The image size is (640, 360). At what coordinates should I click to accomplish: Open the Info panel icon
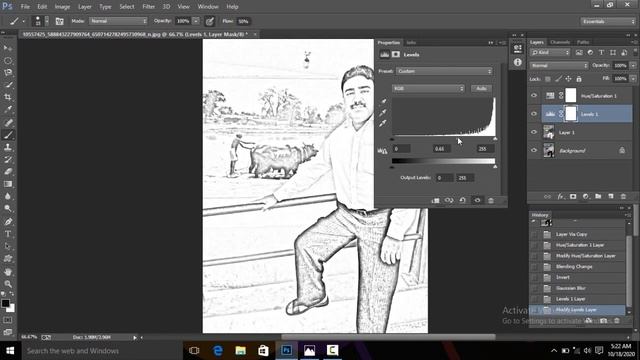[x=518, y=62]
